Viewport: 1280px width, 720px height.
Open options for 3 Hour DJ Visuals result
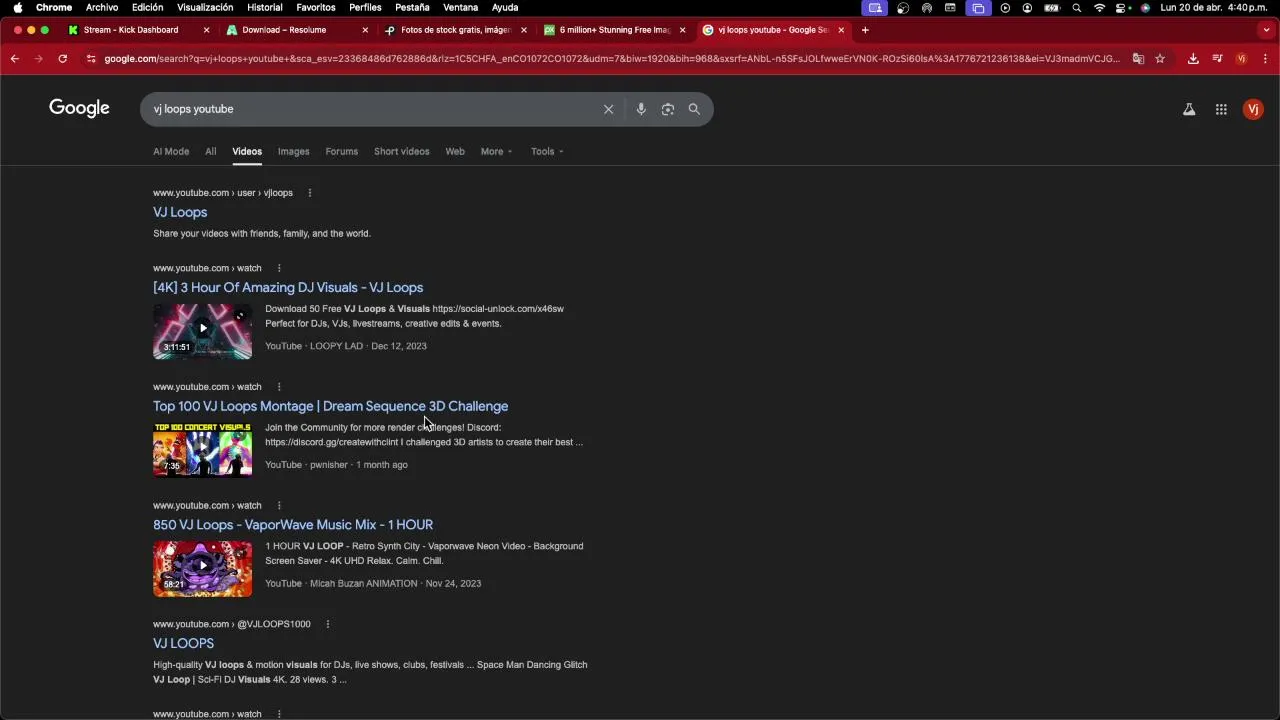pos(279,268)
